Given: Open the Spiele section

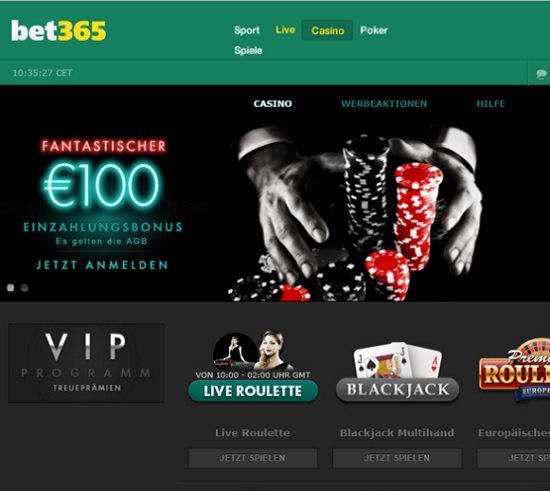Looking at the screenshot, I should (248, 51).
